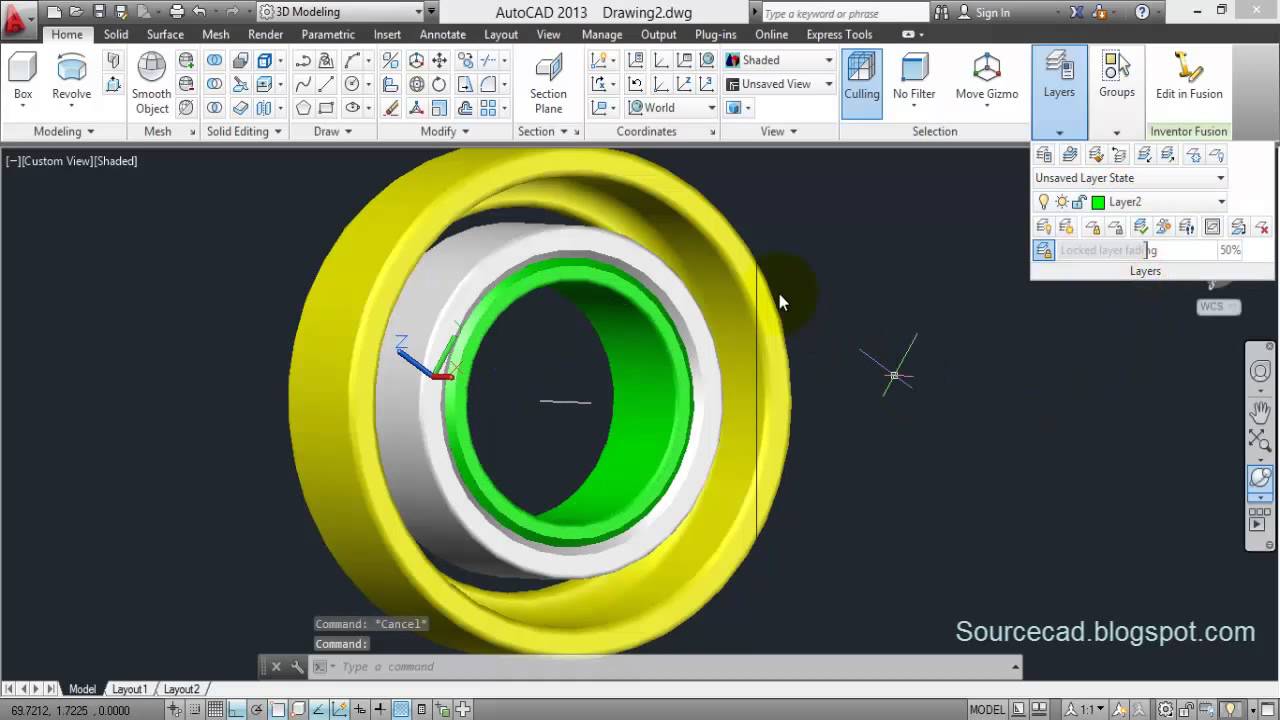Click the Sign In button
1280x720 pixels.
point(992,12)
